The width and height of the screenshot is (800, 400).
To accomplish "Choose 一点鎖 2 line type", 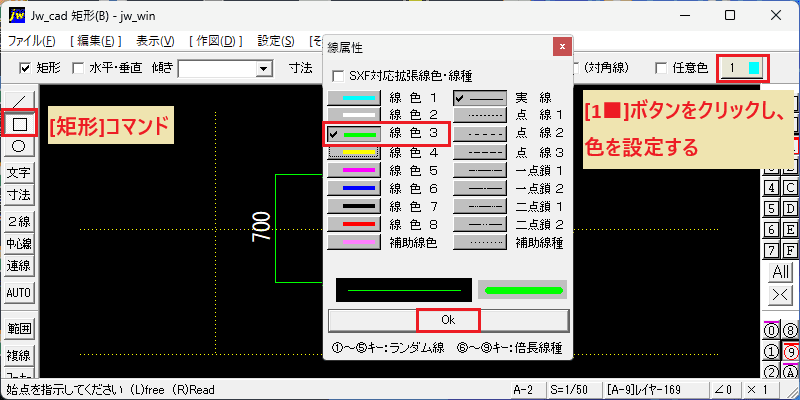I will coord(480,188).
